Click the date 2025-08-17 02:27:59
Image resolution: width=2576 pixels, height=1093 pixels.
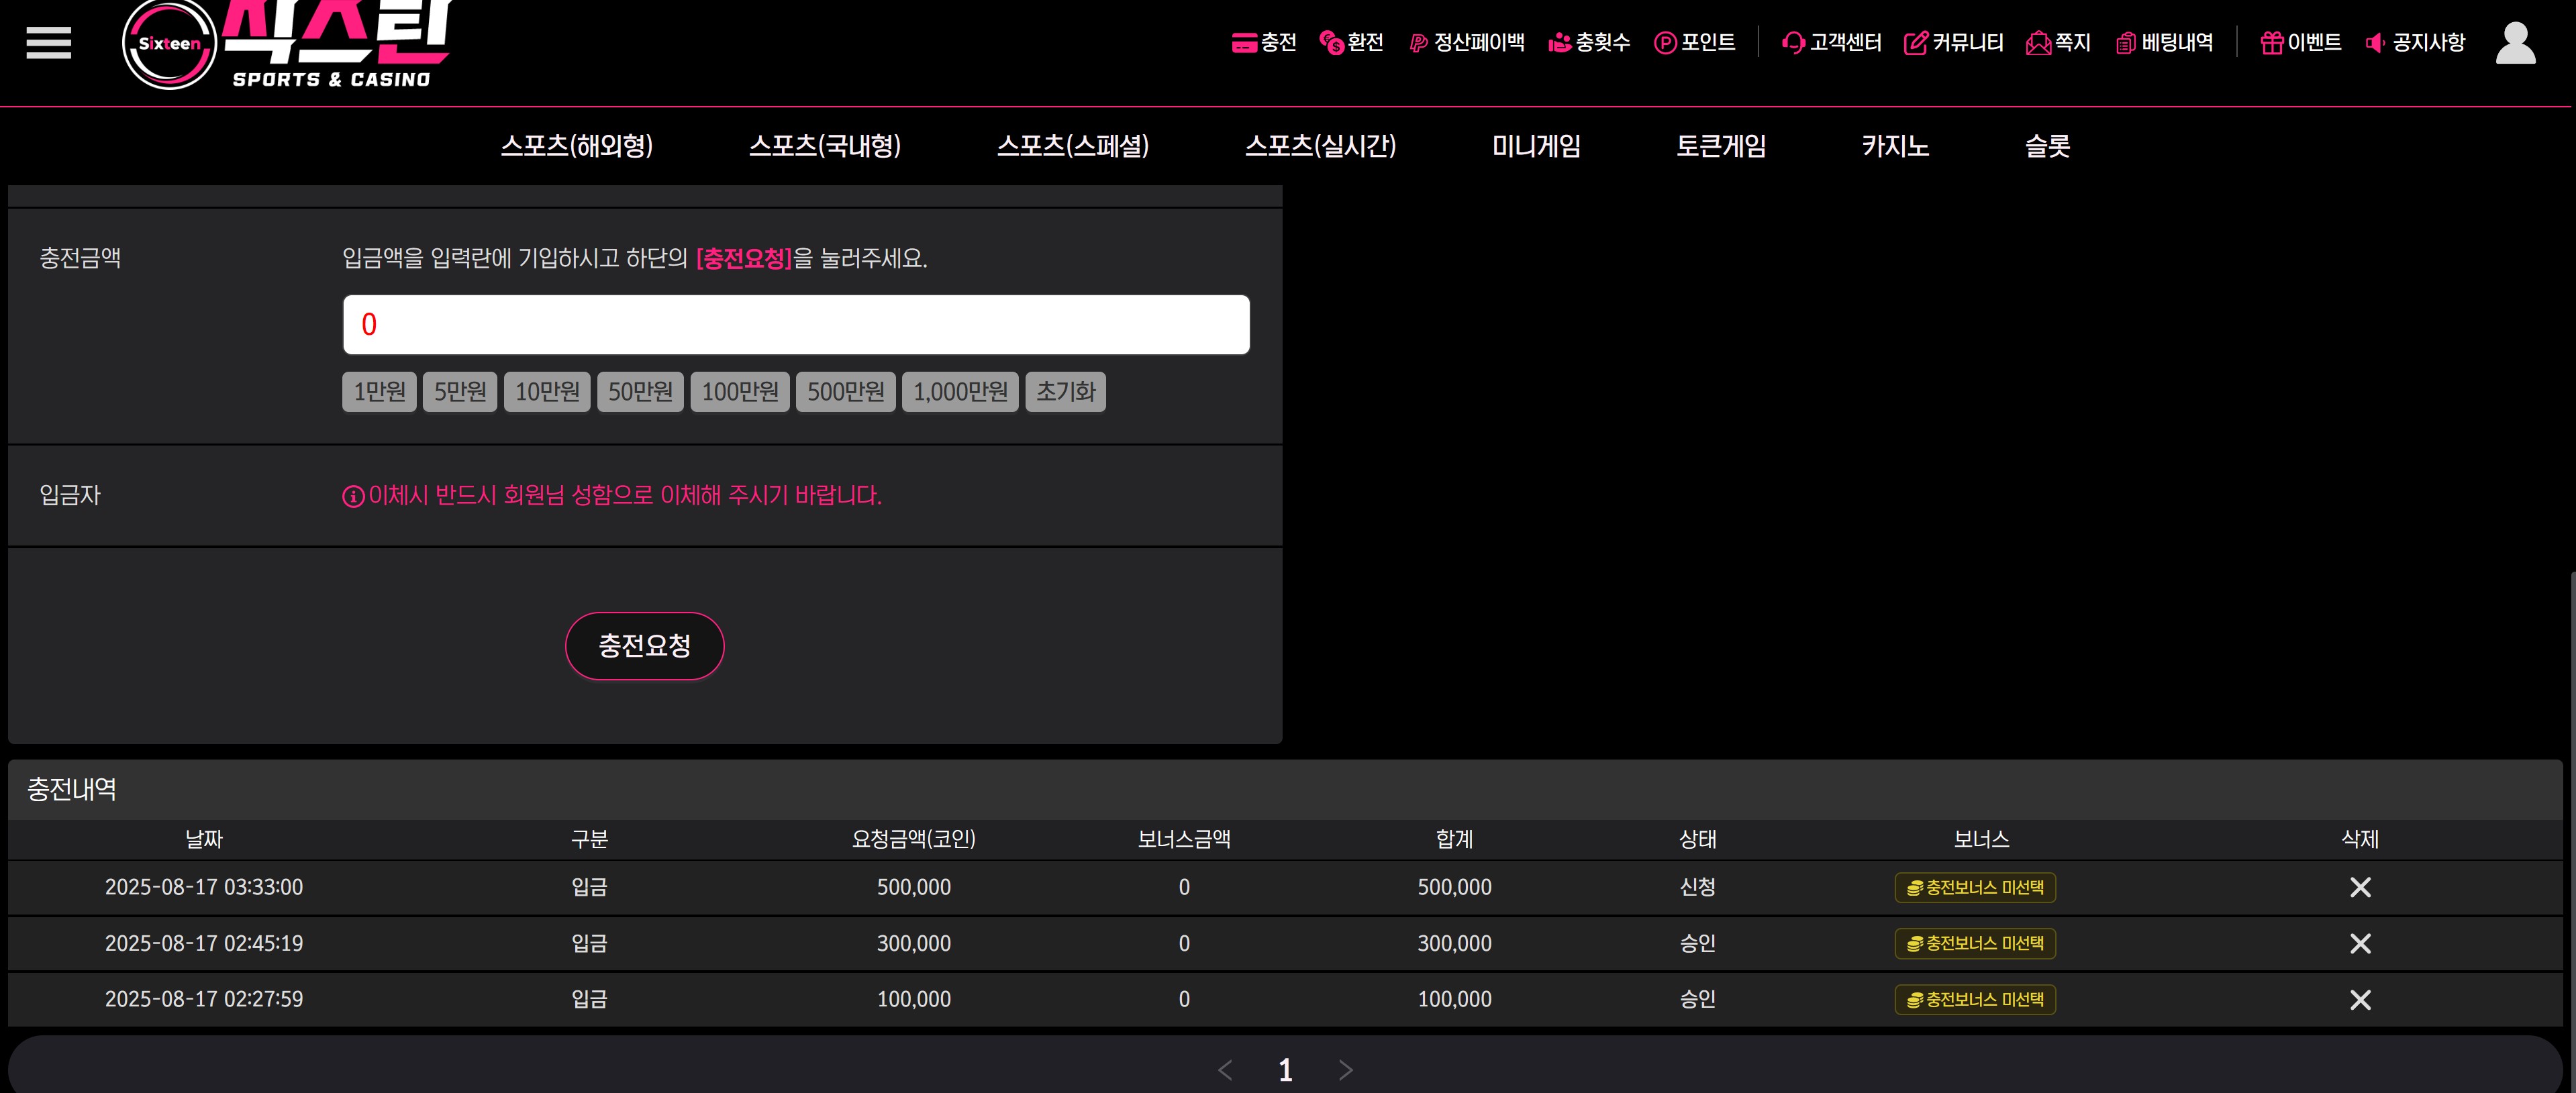[x=204, y=999]
